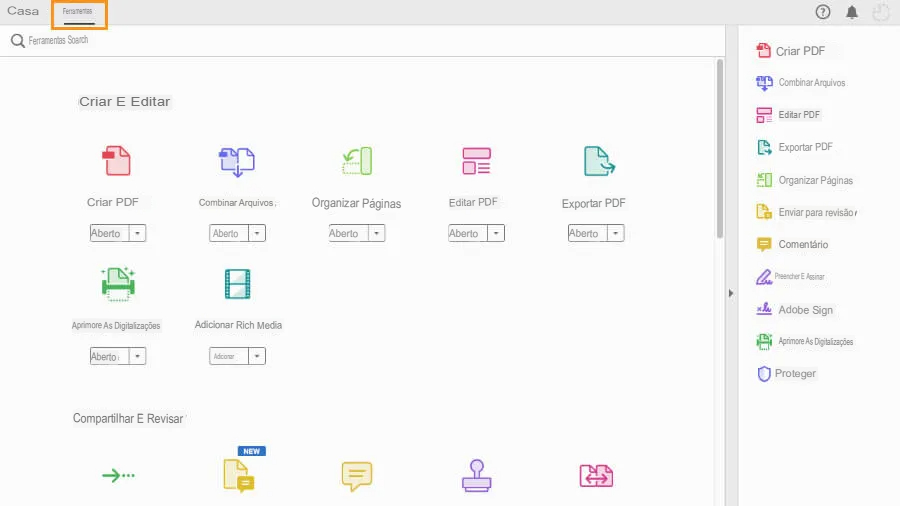This screenshot has width=900, height=506.
Task: Click the Adobe Sign label in sidebar
Action: pos(805,310)
